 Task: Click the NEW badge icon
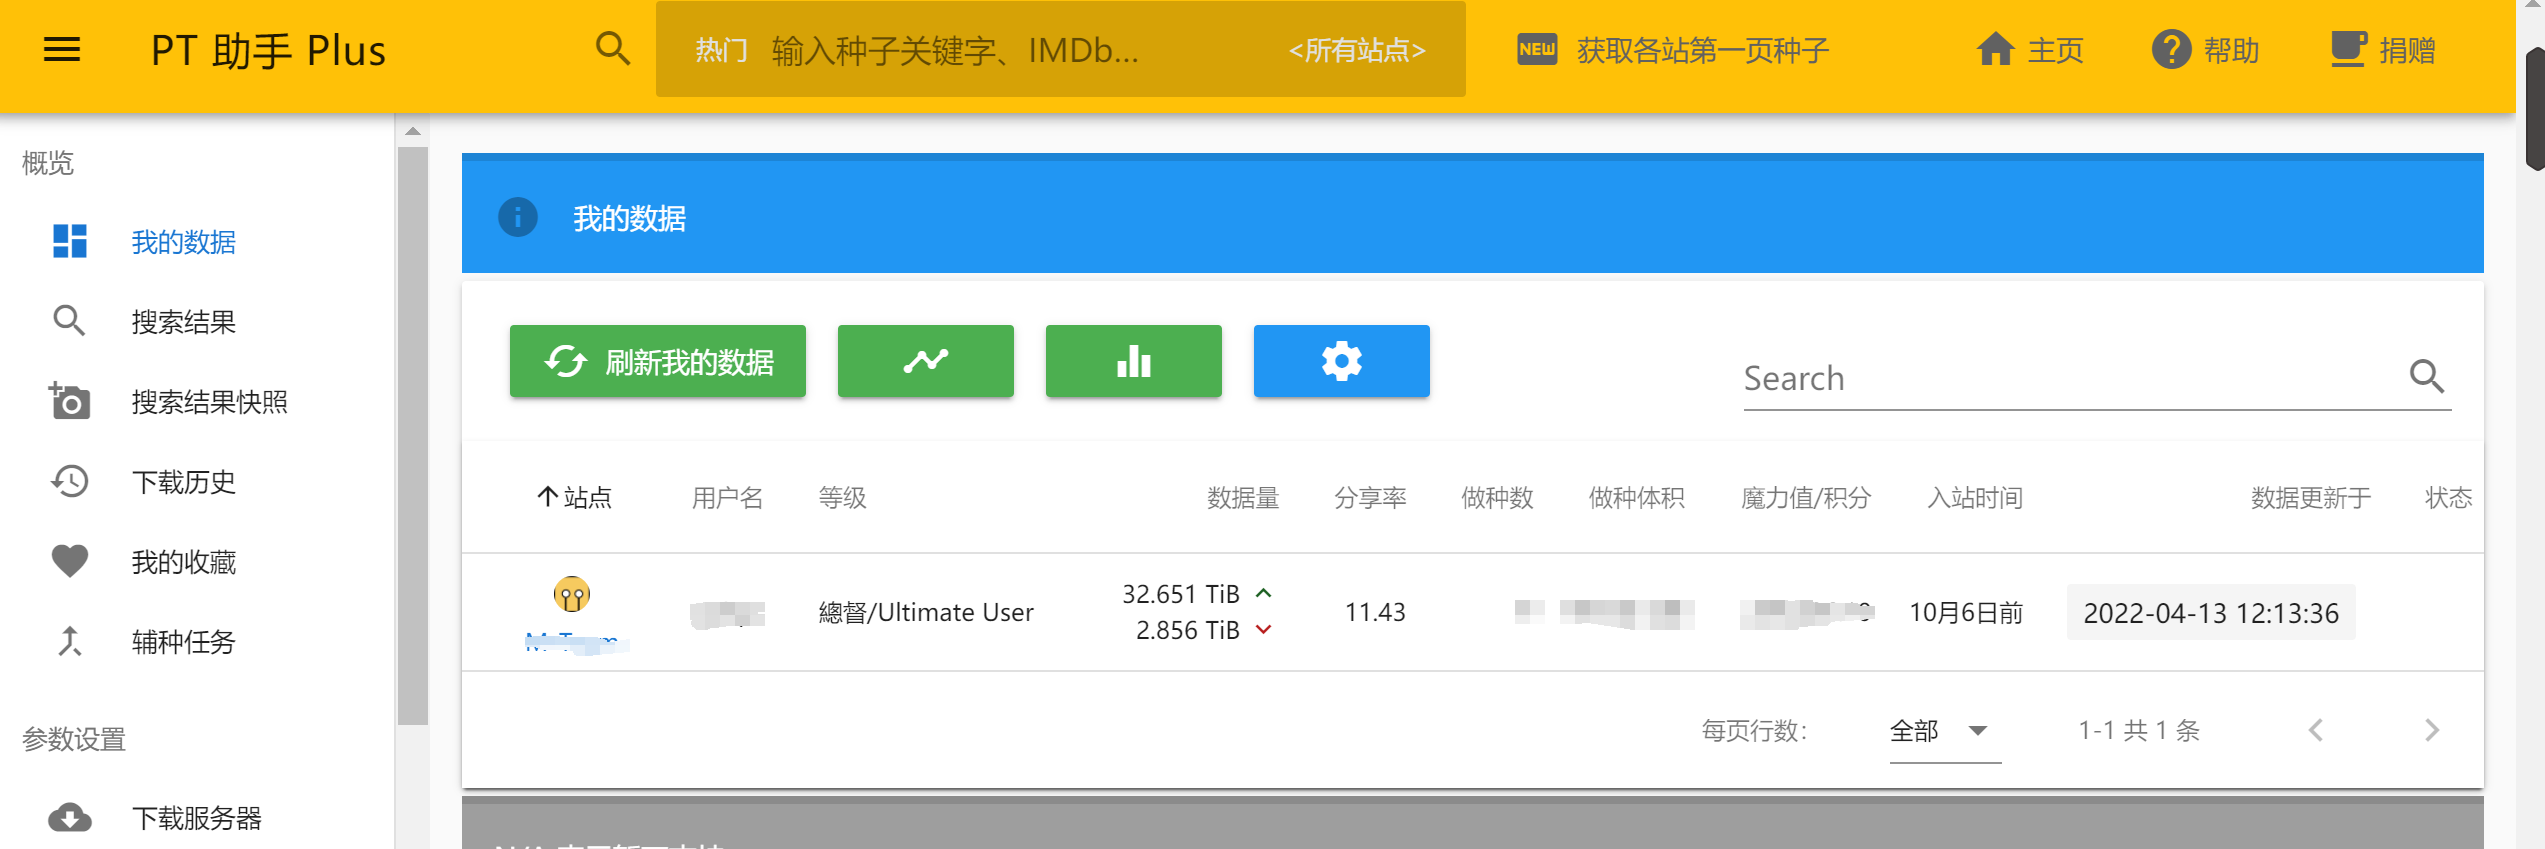[1537, 49]
